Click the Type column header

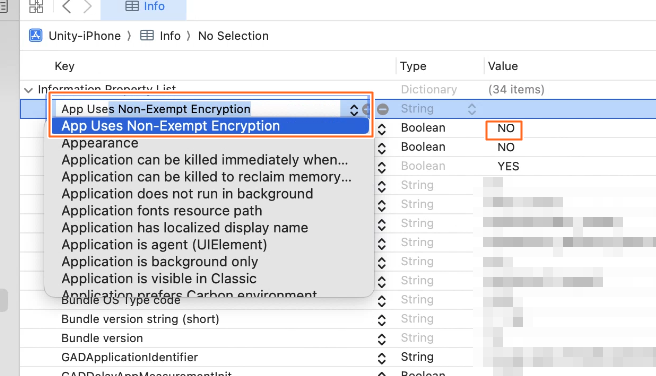point(413,66)
